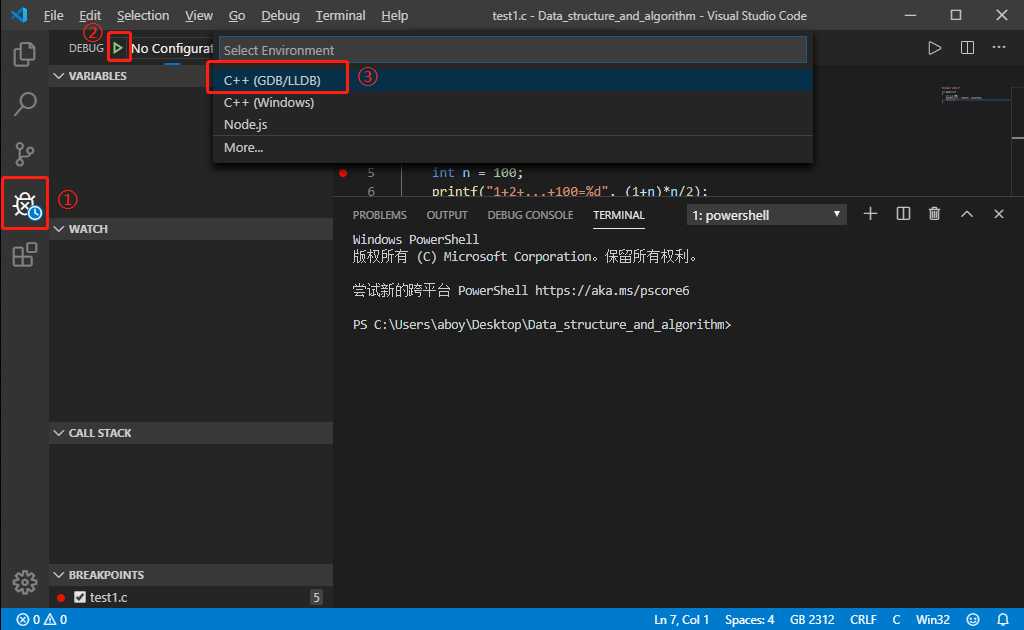Choose More... in environment list
Viewport: 1024px width, 630px height.
[x=513, y=148]
